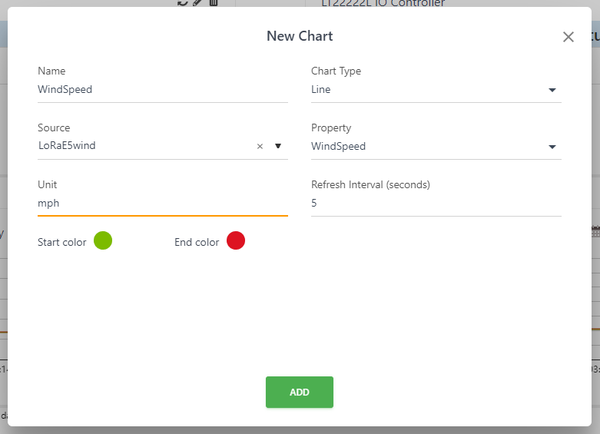Screen dimensions: 600x434
Task: Open the Chart Type dropdown arrow
Action: point(552,90)
